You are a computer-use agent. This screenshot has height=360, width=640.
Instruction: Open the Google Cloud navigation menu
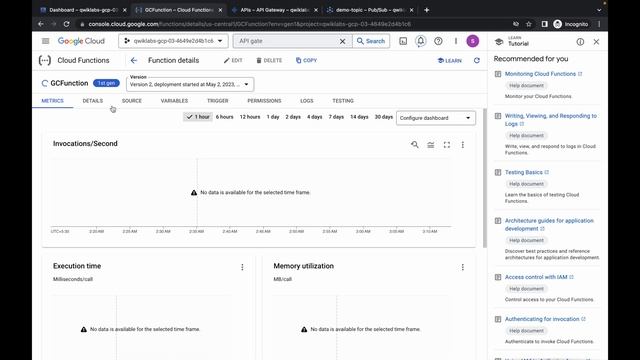(45, 41)
